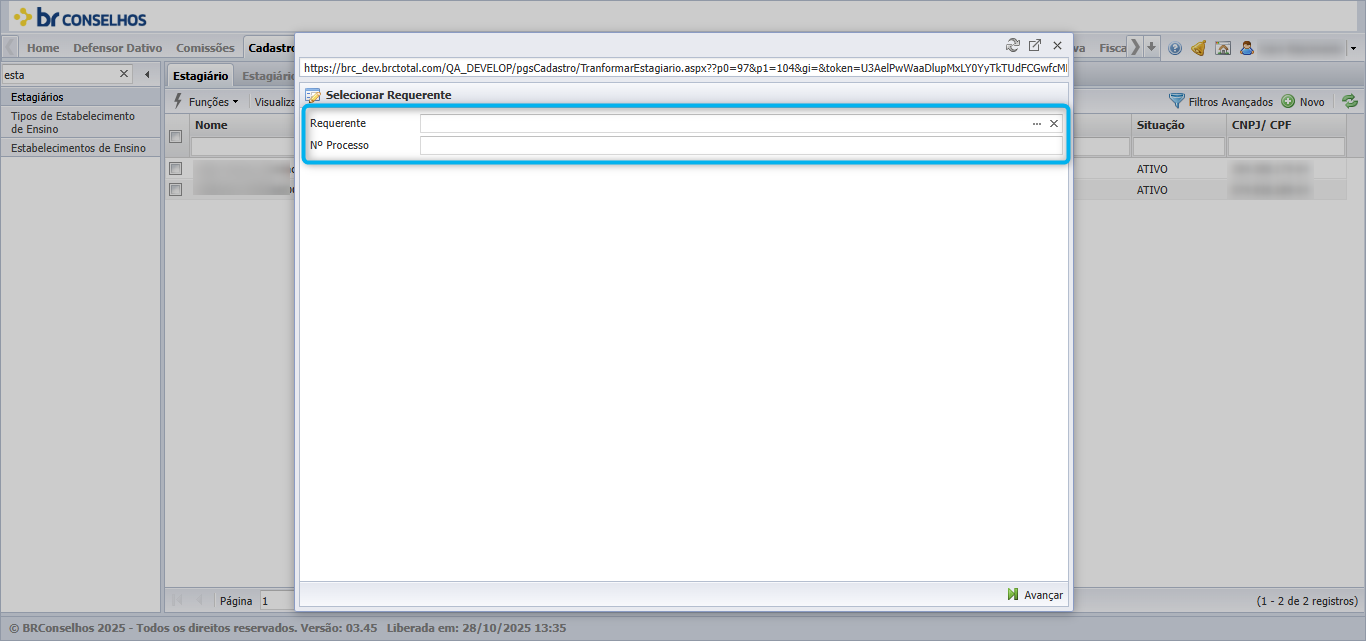The image size is (1366, 641).
Task: Check the first grid row checkbox
Action: (175, 168)
